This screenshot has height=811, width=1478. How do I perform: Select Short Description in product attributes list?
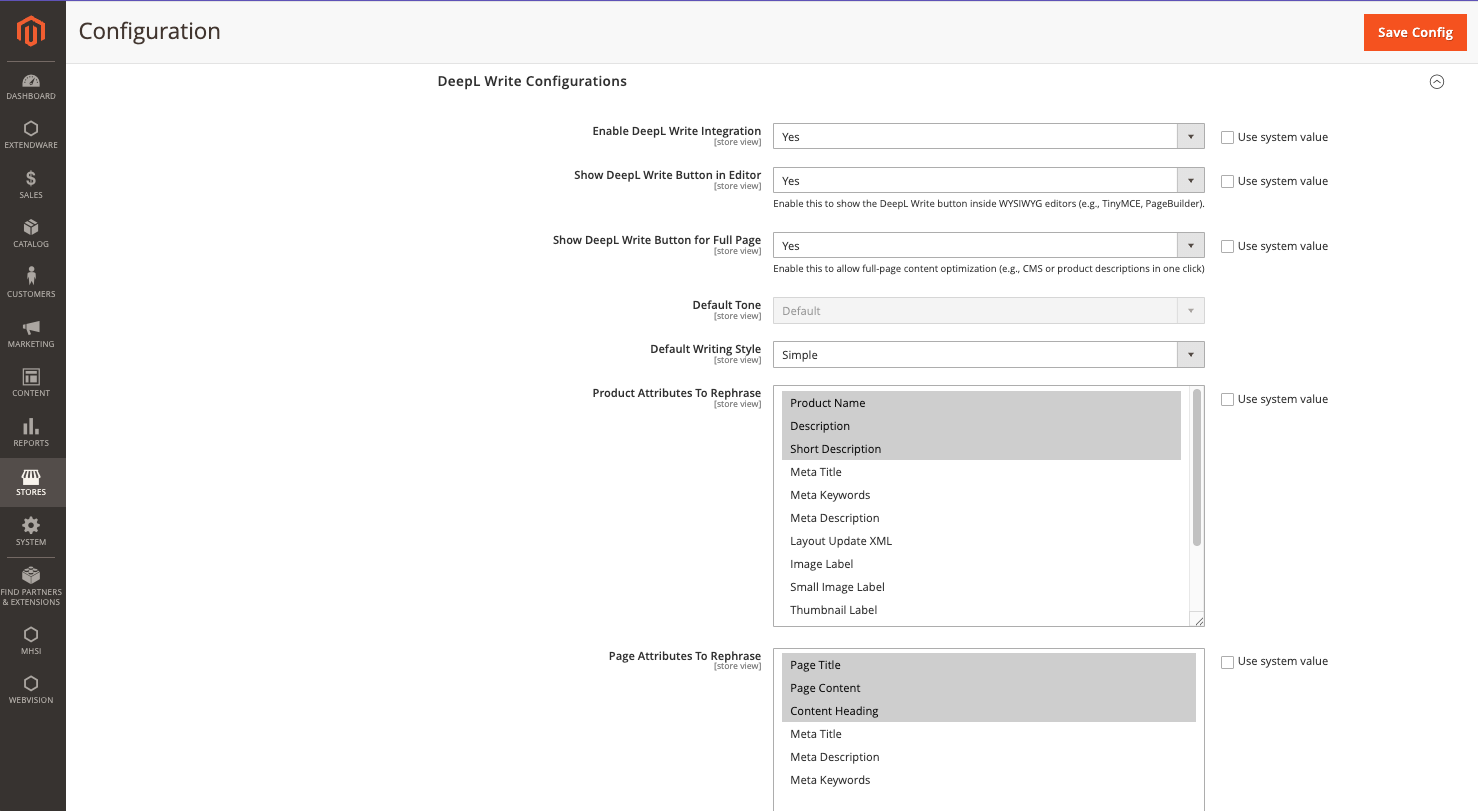pyautogui.click(x=981, y=449)
